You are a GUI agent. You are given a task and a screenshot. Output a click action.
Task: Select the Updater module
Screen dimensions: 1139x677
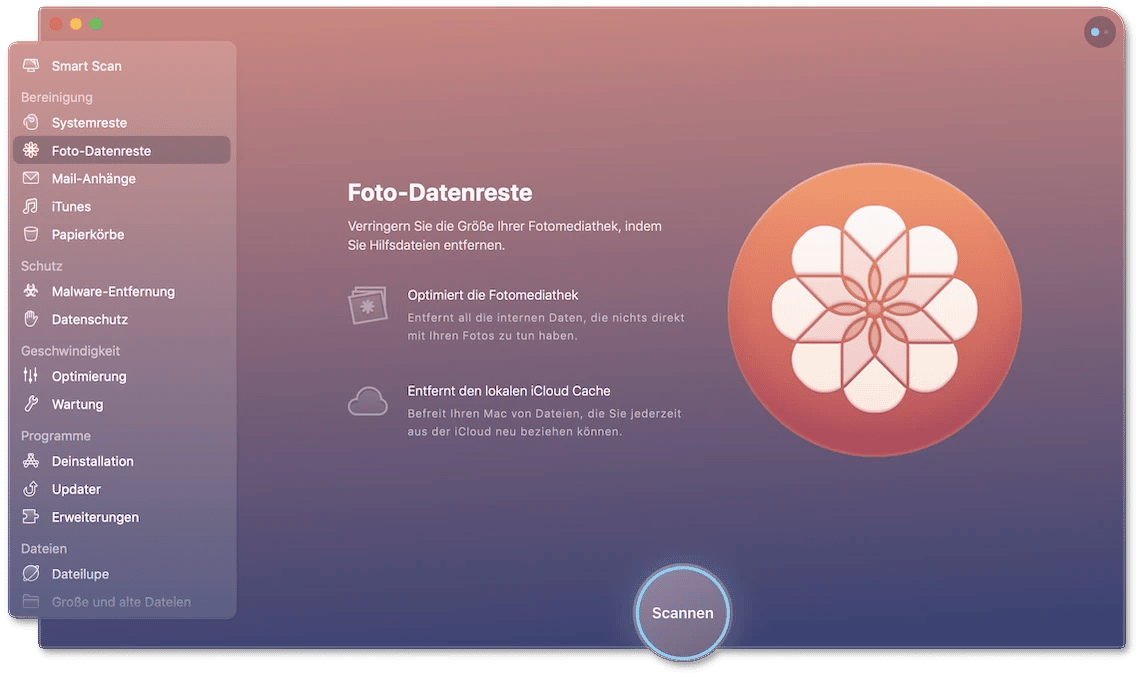121,489
